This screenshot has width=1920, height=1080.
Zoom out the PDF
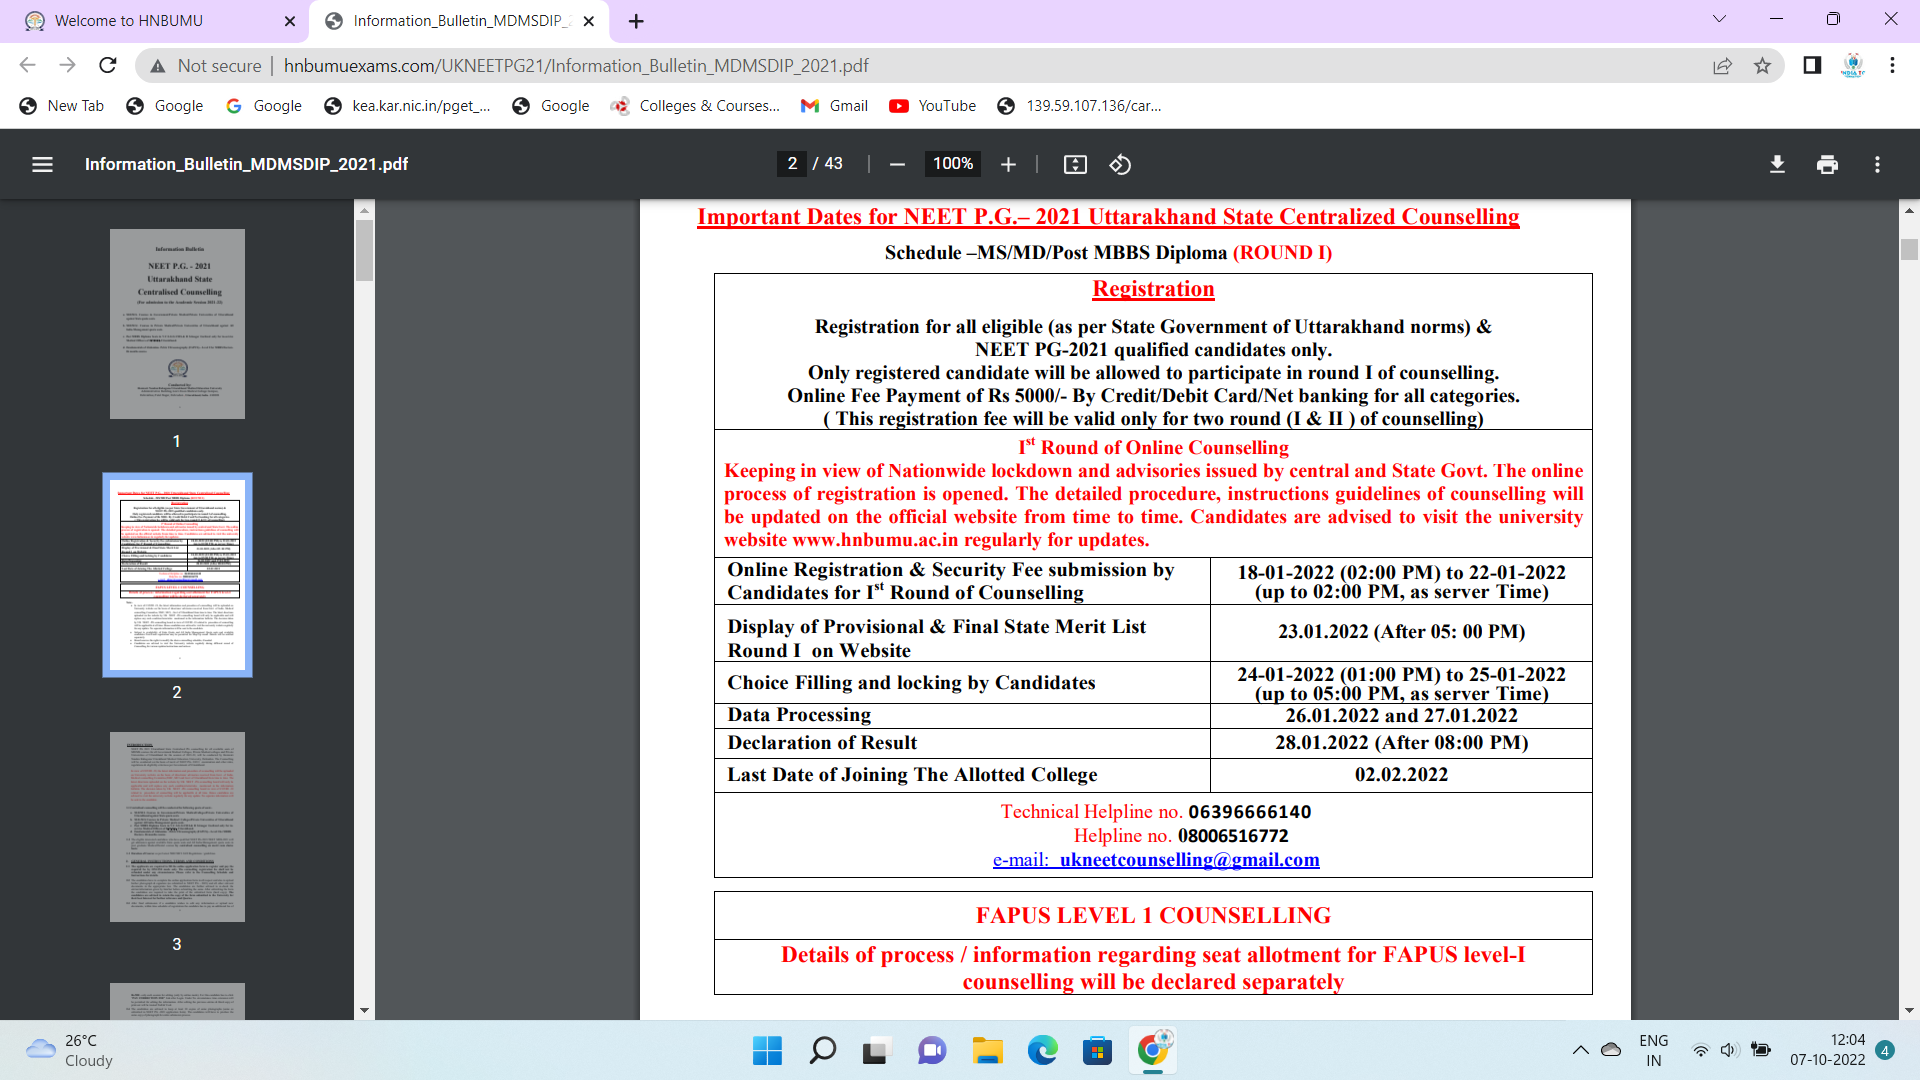pos(897,164)
